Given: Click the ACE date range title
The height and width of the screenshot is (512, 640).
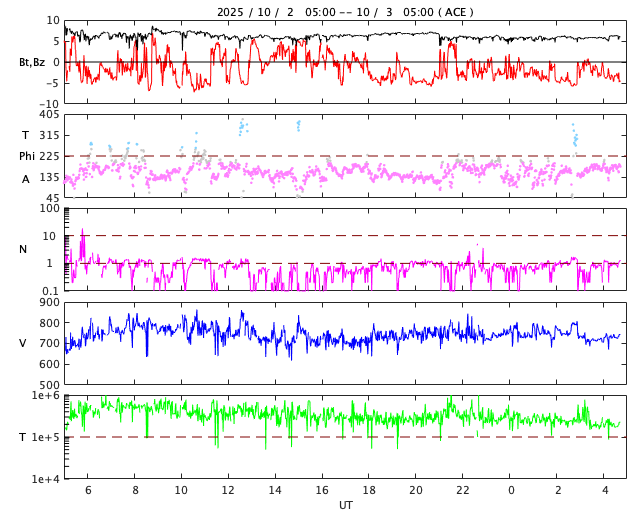Looking at the screenshot, I should pos(345,12).
